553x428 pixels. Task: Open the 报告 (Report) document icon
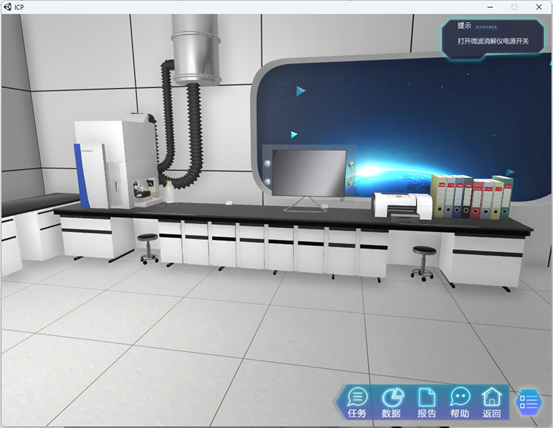427,402
